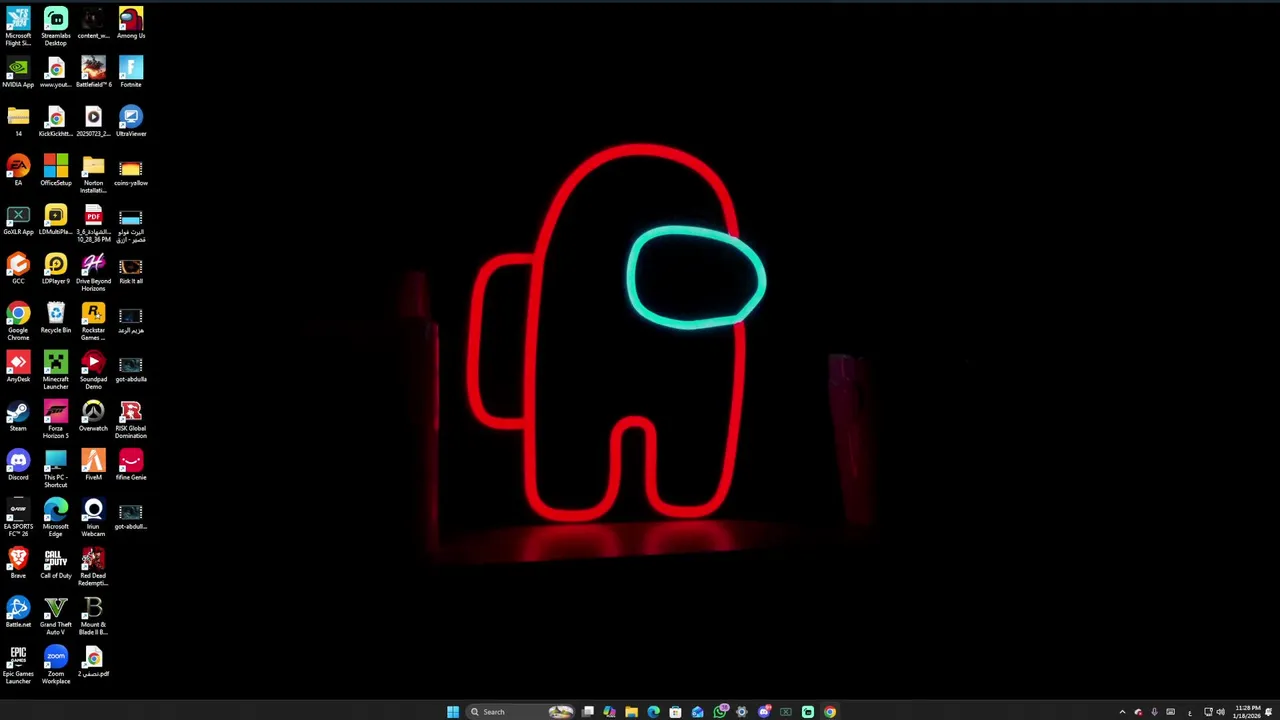This screenshot has width=1280, height=720.
Task: Select the OfficeSetup icon
Action: (56, 170)
